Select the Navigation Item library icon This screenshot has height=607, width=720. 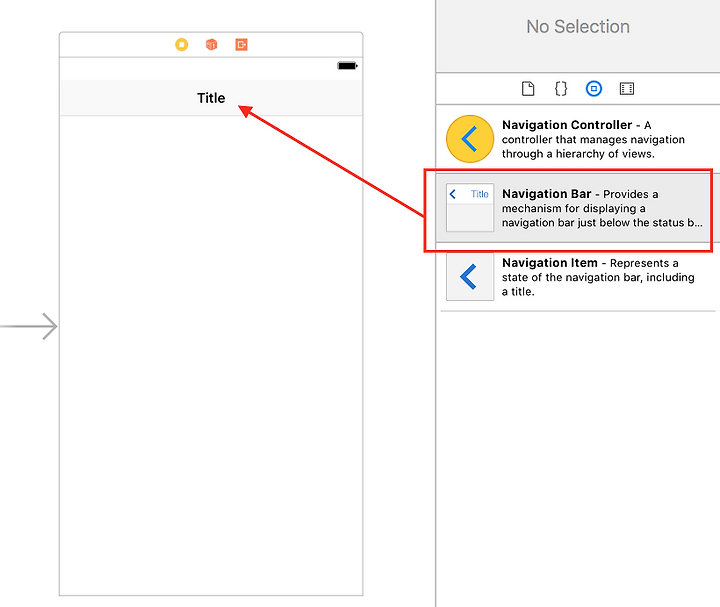click(470, 276)
